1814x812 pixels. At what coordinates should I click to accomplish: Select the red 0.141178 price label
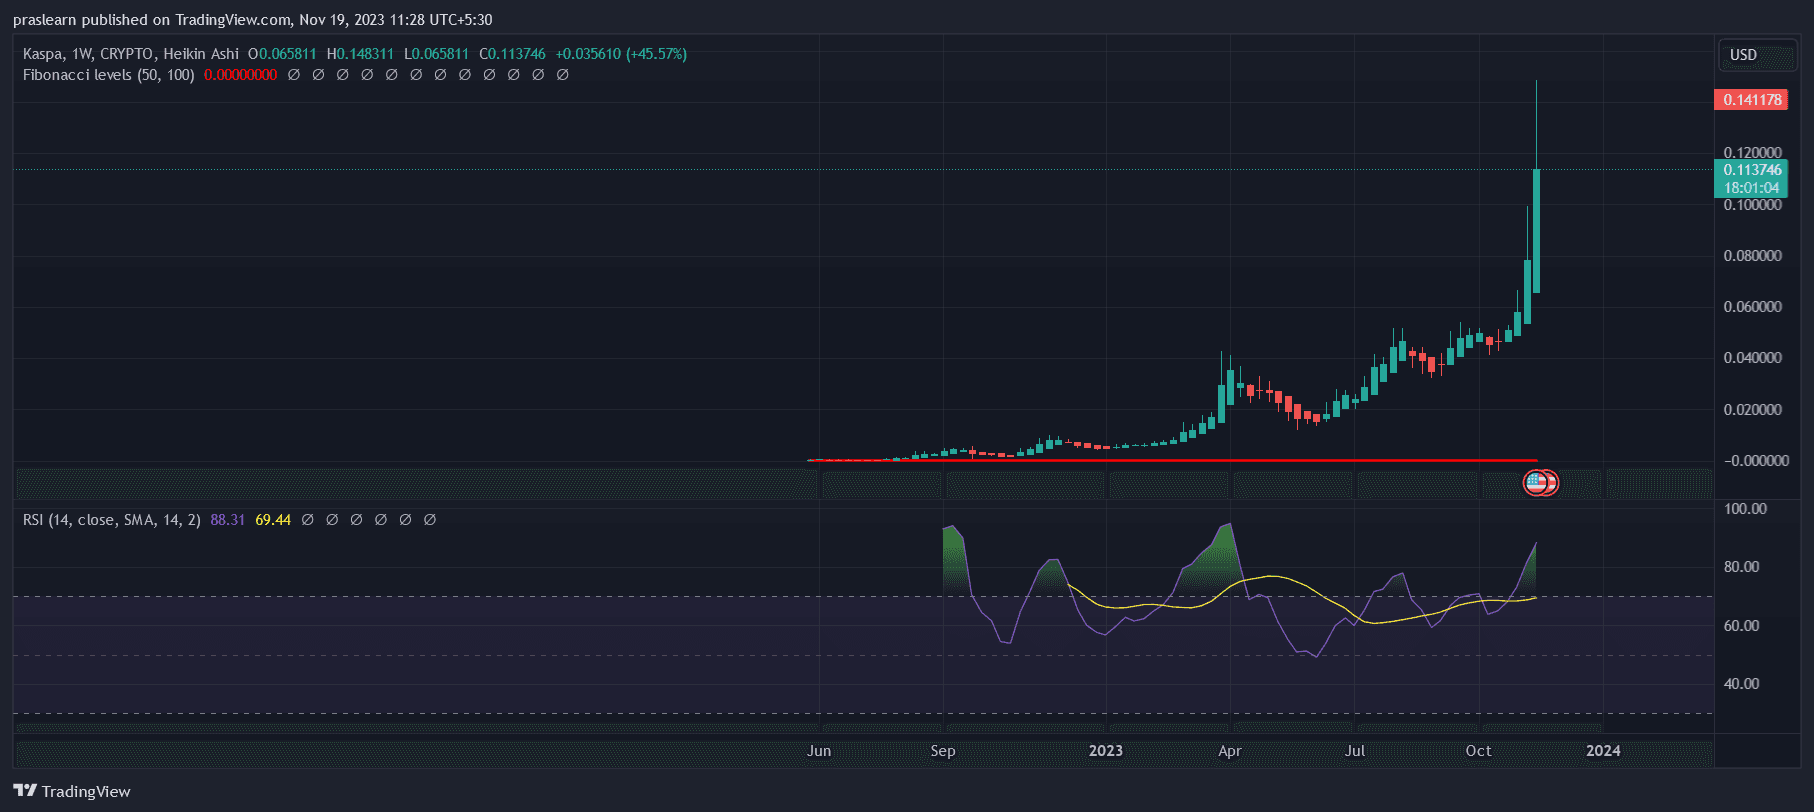click(1751, 100)
